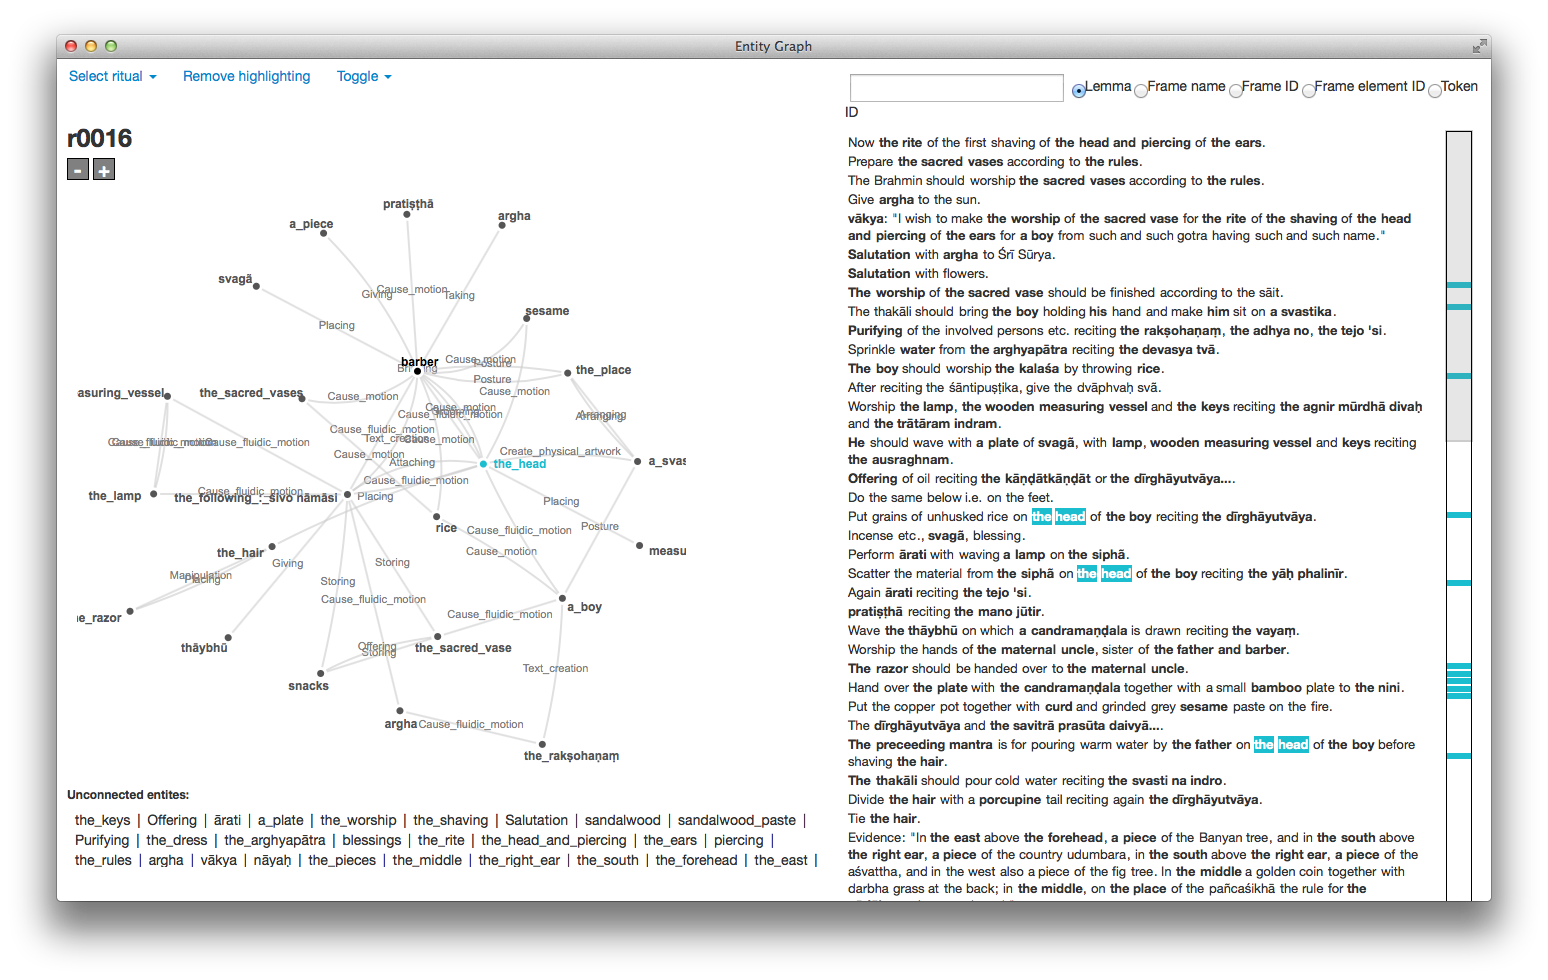
Task: Click bold 'the arghyapātra' in text
Action: [1018, 350]
